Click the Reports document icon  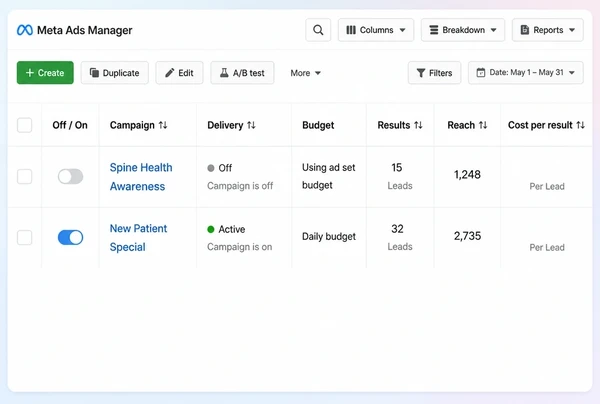[x=525, y=30]
